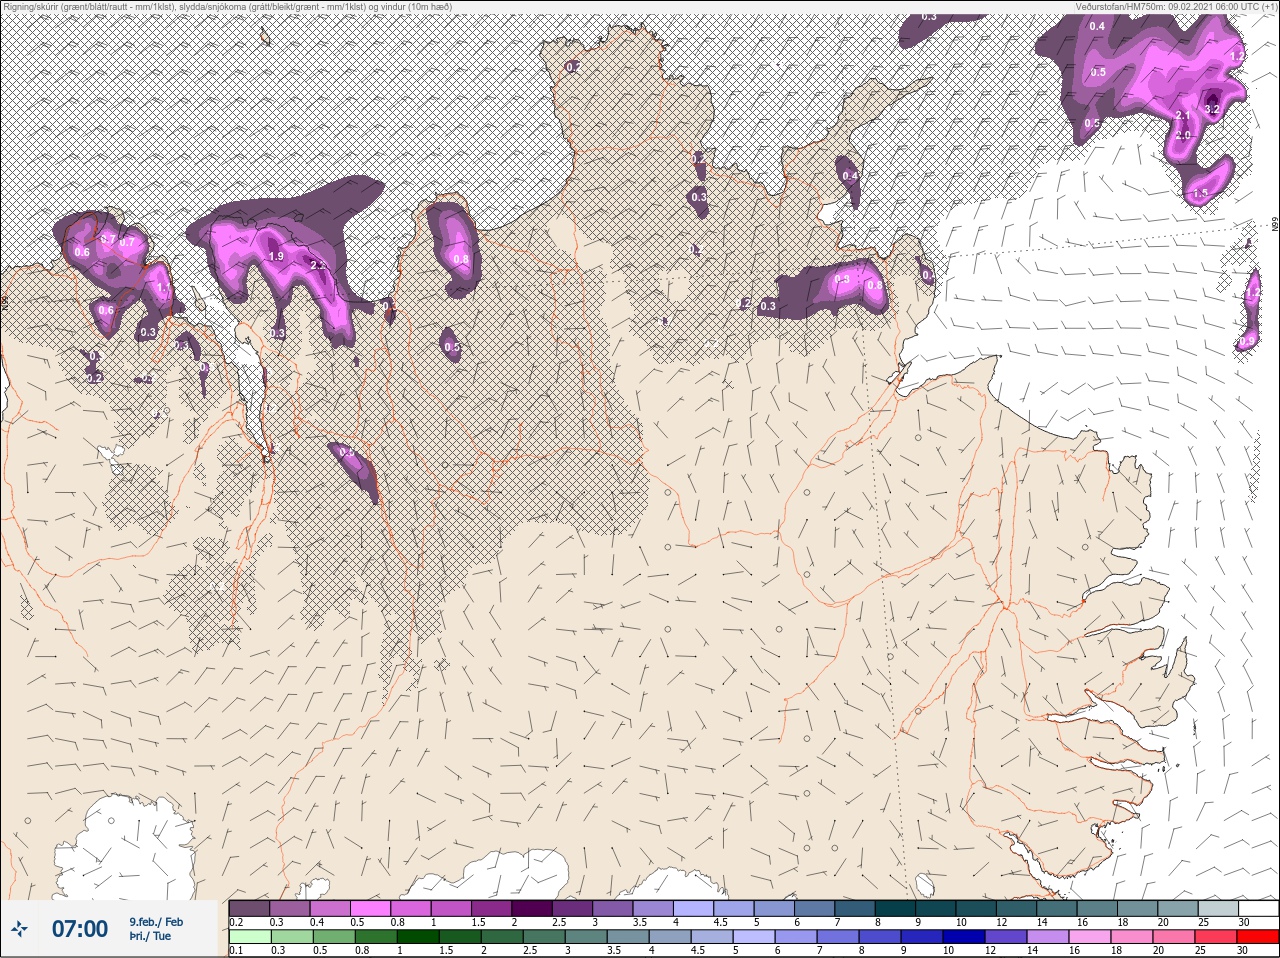This screenshot has height=958, width=1280.
Task: Click the 2.1 precipitation value on the map
Action: point(1181,116)
